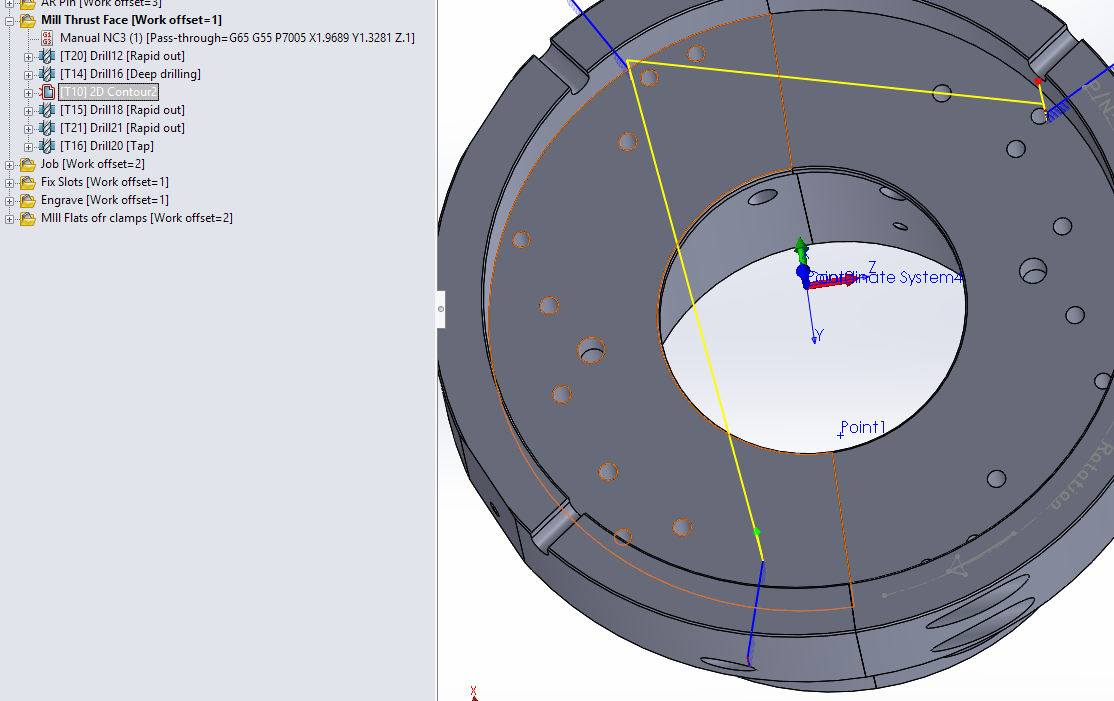
Task: Expand the MIll Flats ofr clamps node
Action: click(8, 217)
